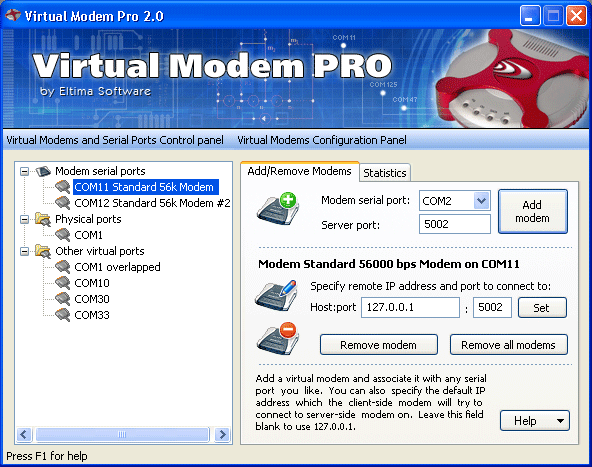Screen dimensions: 592x467
Task: Click the Host IP address field 127.0.0.1
Action: pyautogui.click(x=410, y=307)
